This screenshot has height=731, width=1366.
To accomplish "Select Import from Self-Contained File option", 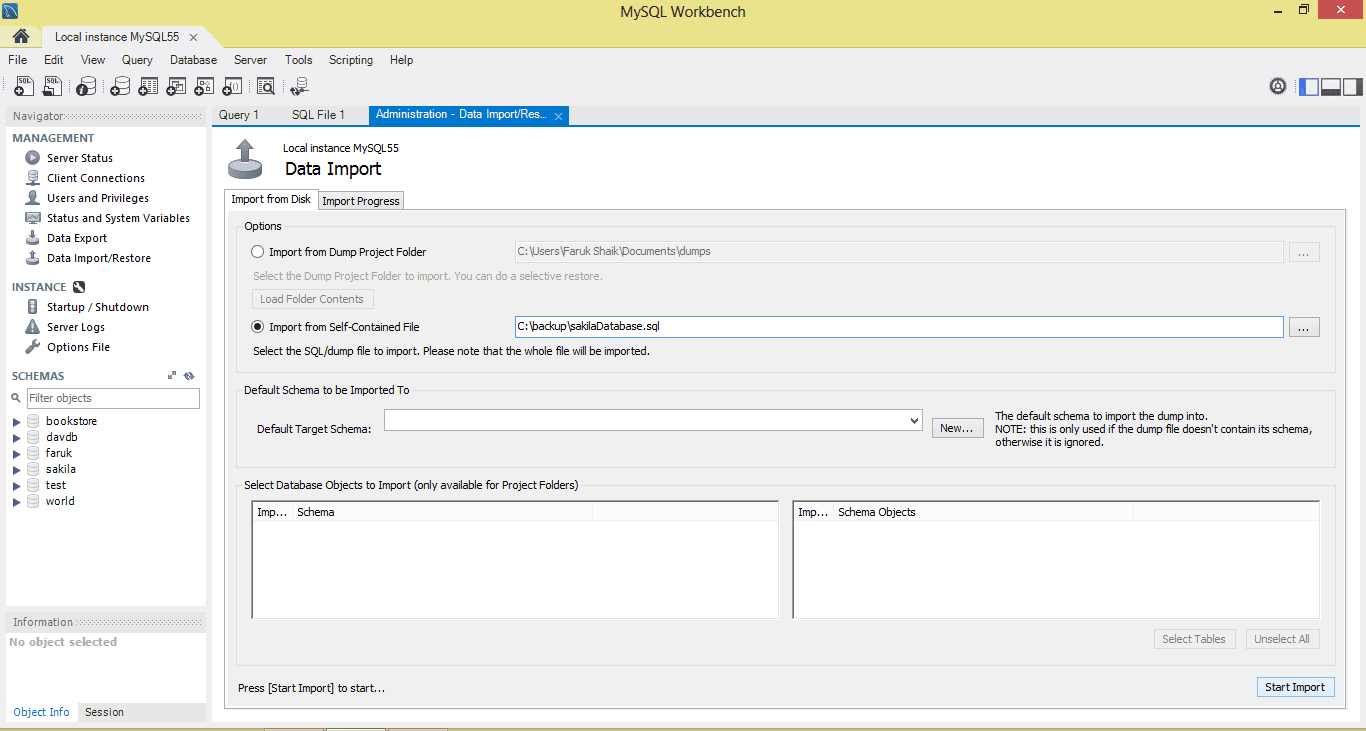I will [257, 326].
